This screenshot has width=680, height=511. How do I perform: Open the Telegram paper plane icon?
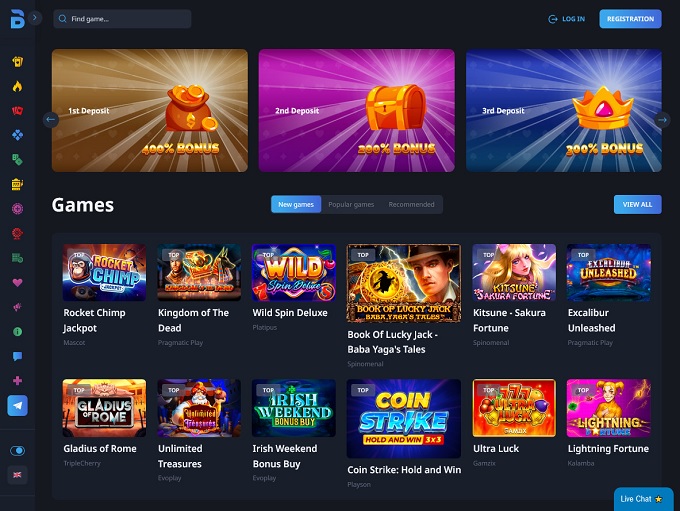pyautogui.click(x=17, y=406)
